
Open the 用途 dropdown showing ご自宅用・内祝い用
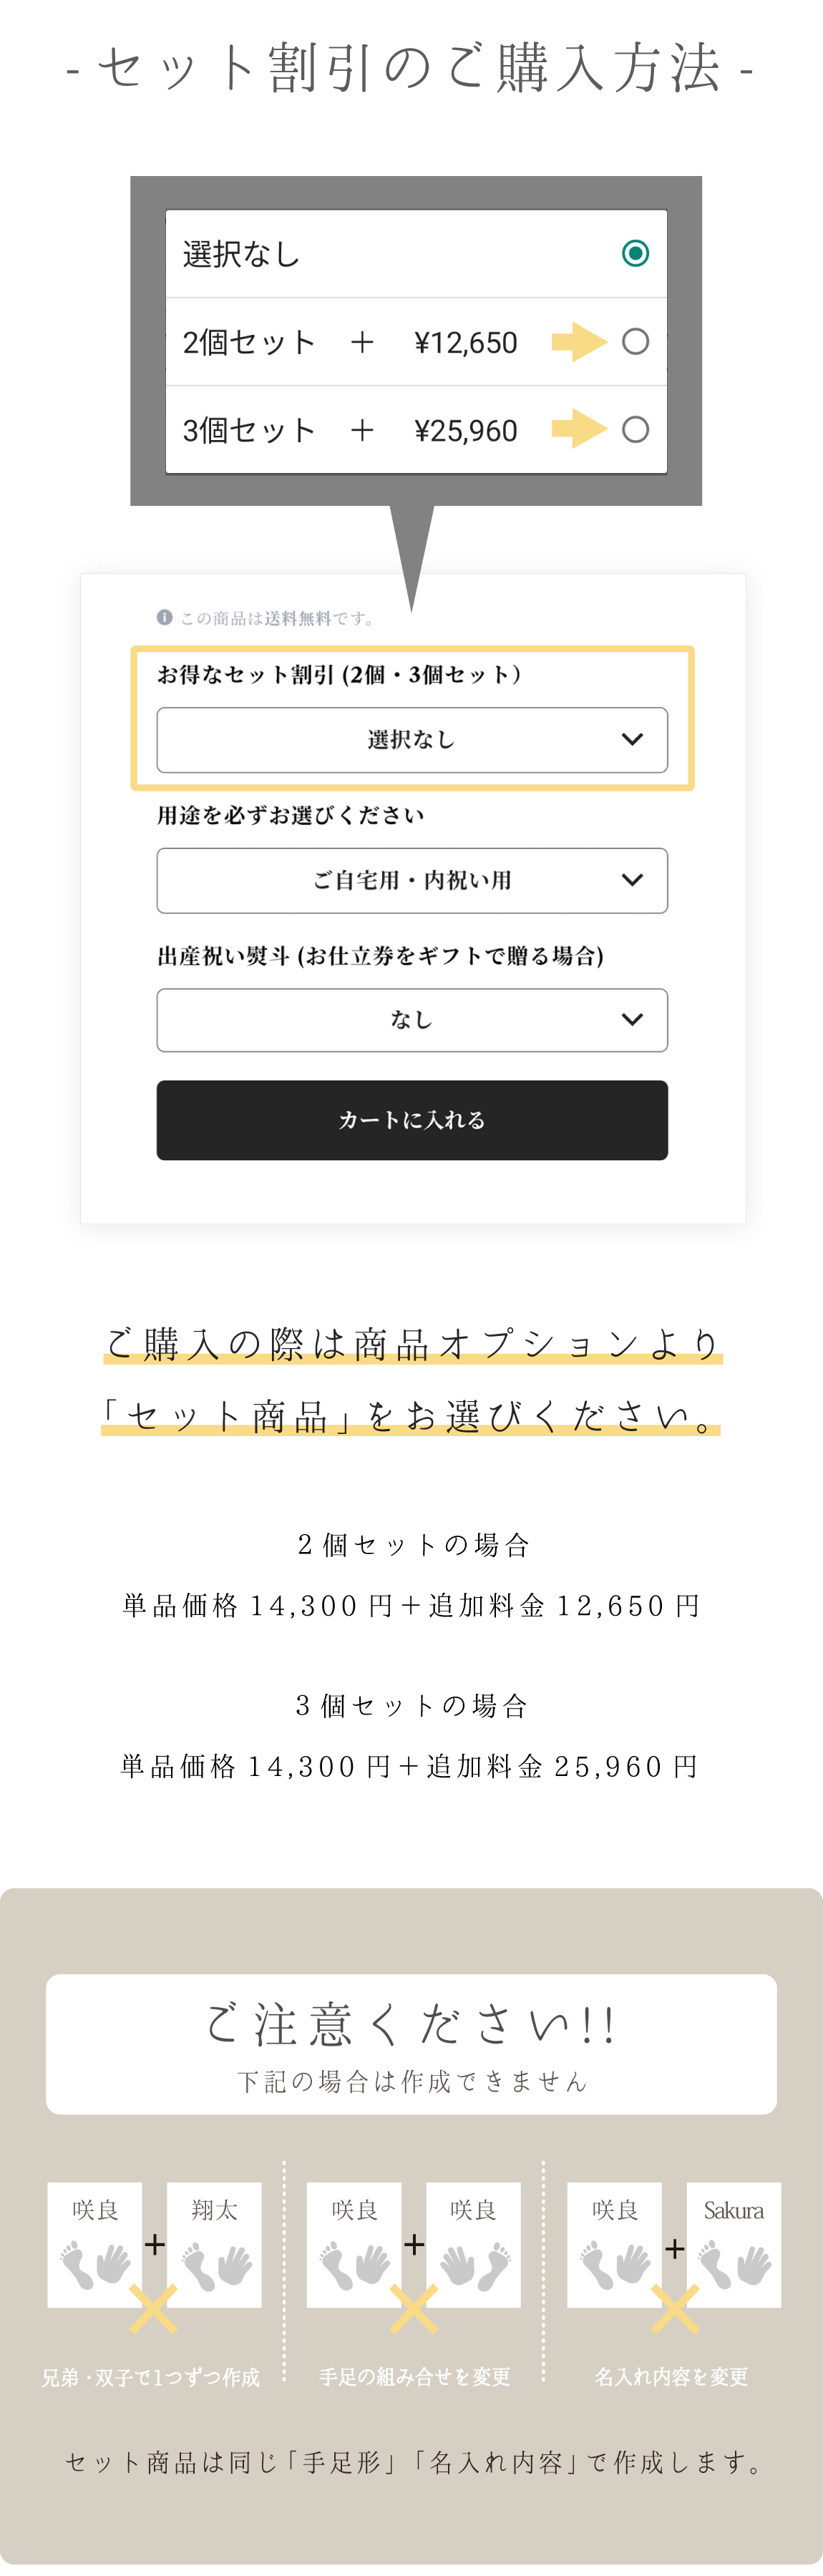412,880
